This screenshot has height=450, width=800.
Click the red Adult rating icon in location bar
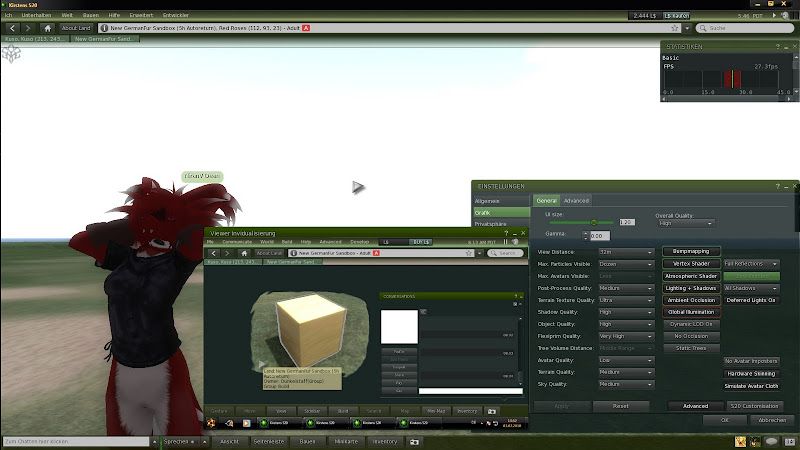(x=306, y=28)
